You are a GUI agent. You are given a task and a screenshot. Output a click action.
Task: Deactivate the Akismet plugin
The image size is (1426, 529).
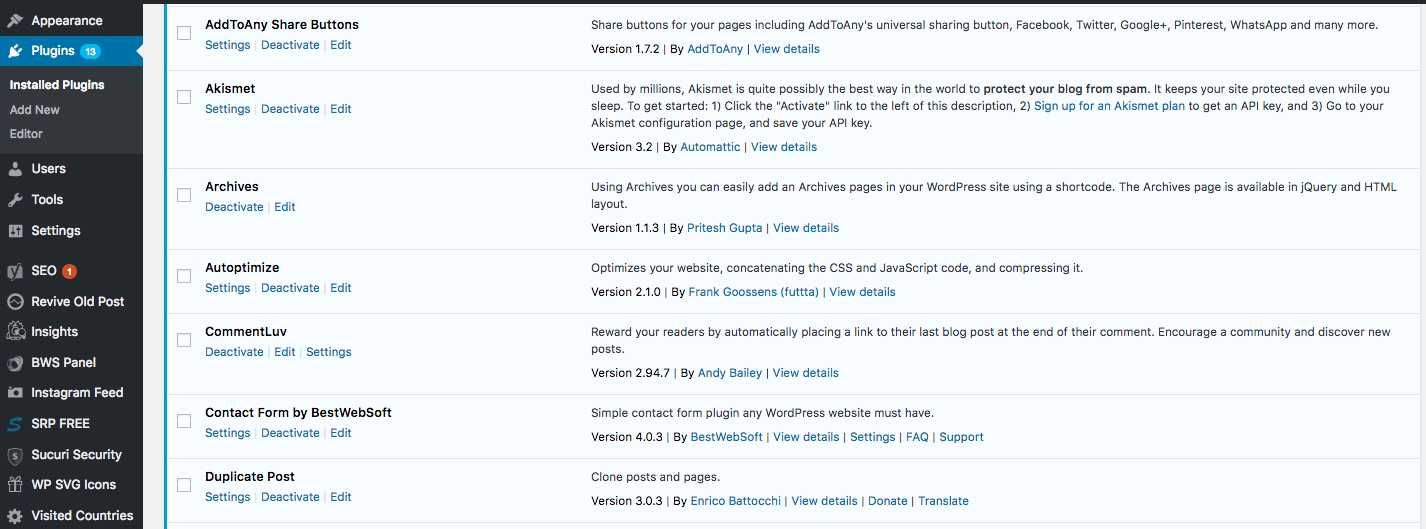click(x=290, y=109)
